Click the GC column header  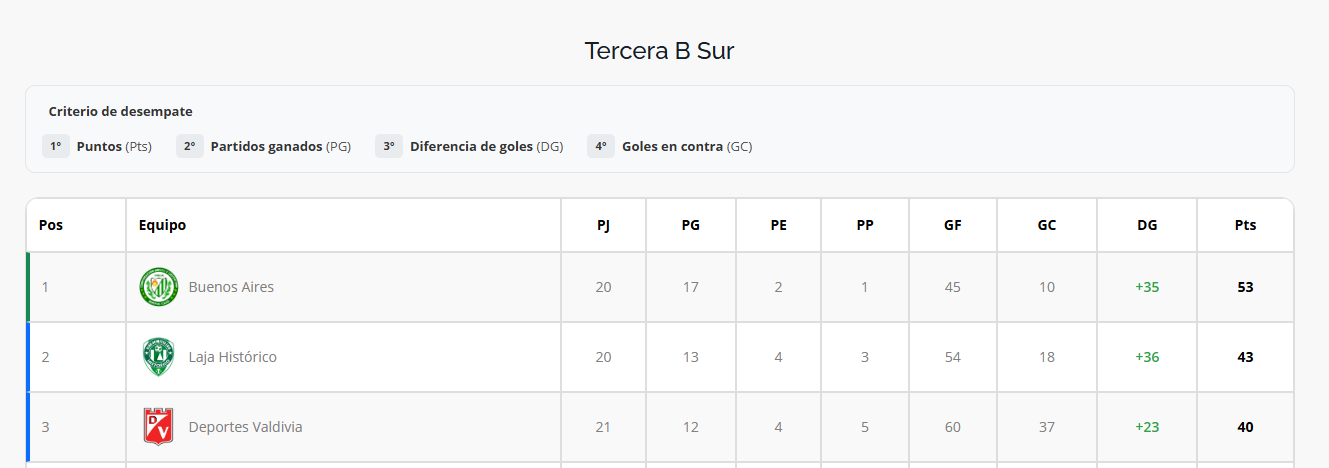(1047, 225)
